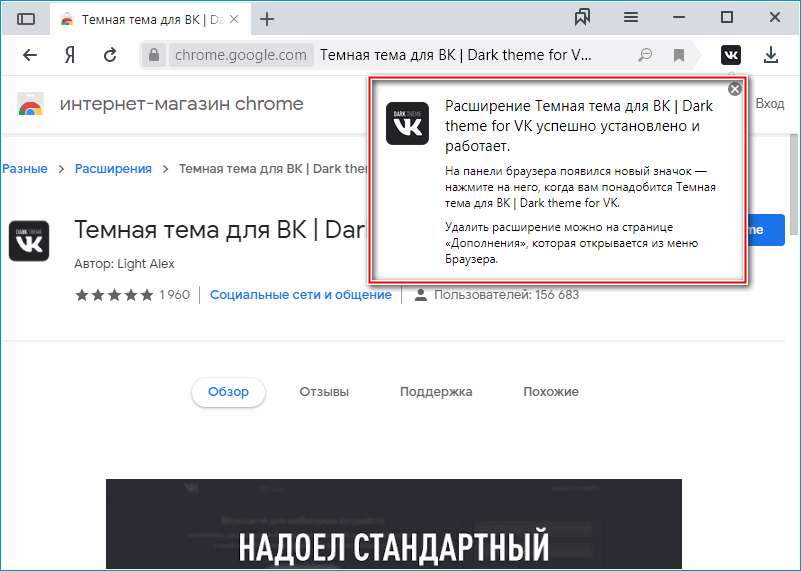Close the 'Темная тема для ВК' browser tab

tap(234, 19)
